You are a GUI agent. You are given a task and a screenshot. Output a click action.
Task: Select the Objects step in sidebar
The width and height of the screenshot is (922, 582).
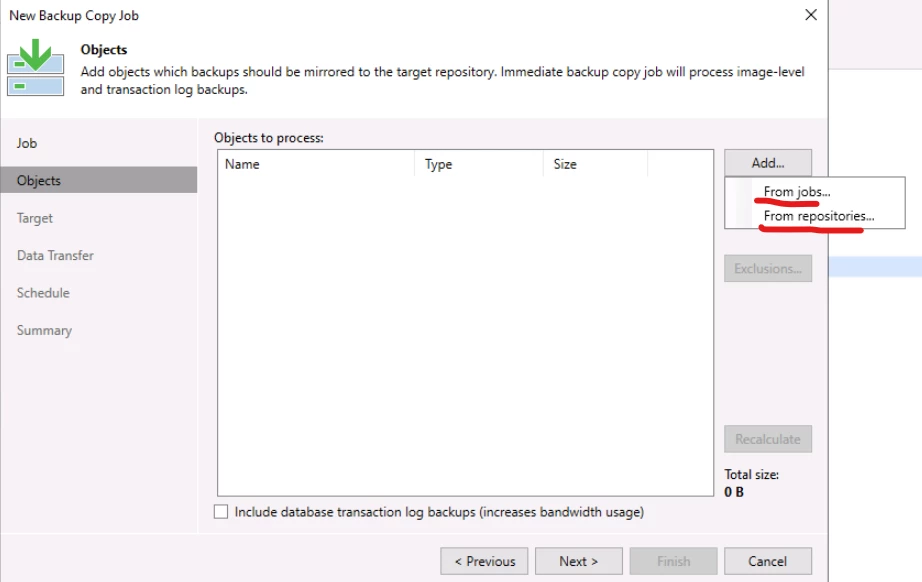point(99,180)
